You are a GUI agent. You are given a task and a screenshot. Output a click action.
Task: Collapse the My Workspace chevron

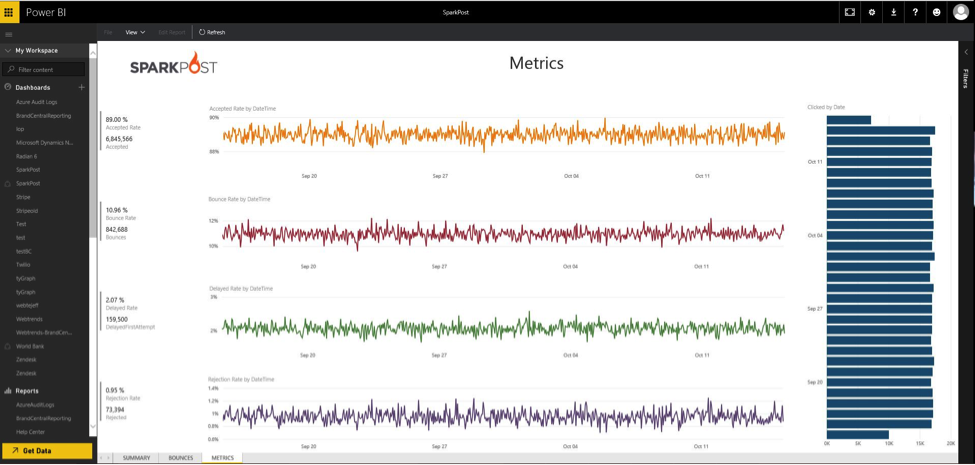[x=7, y=51]
